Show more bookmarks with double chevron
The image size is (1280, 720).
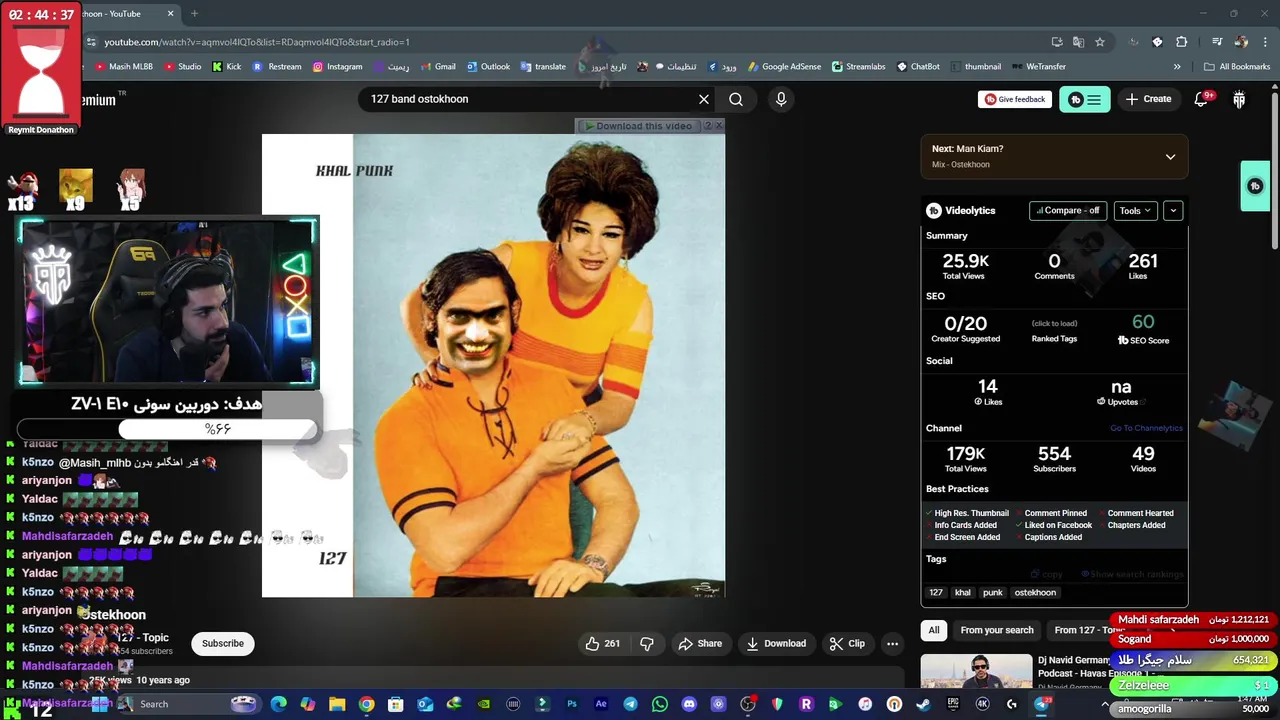click(x=1177, y=67)
